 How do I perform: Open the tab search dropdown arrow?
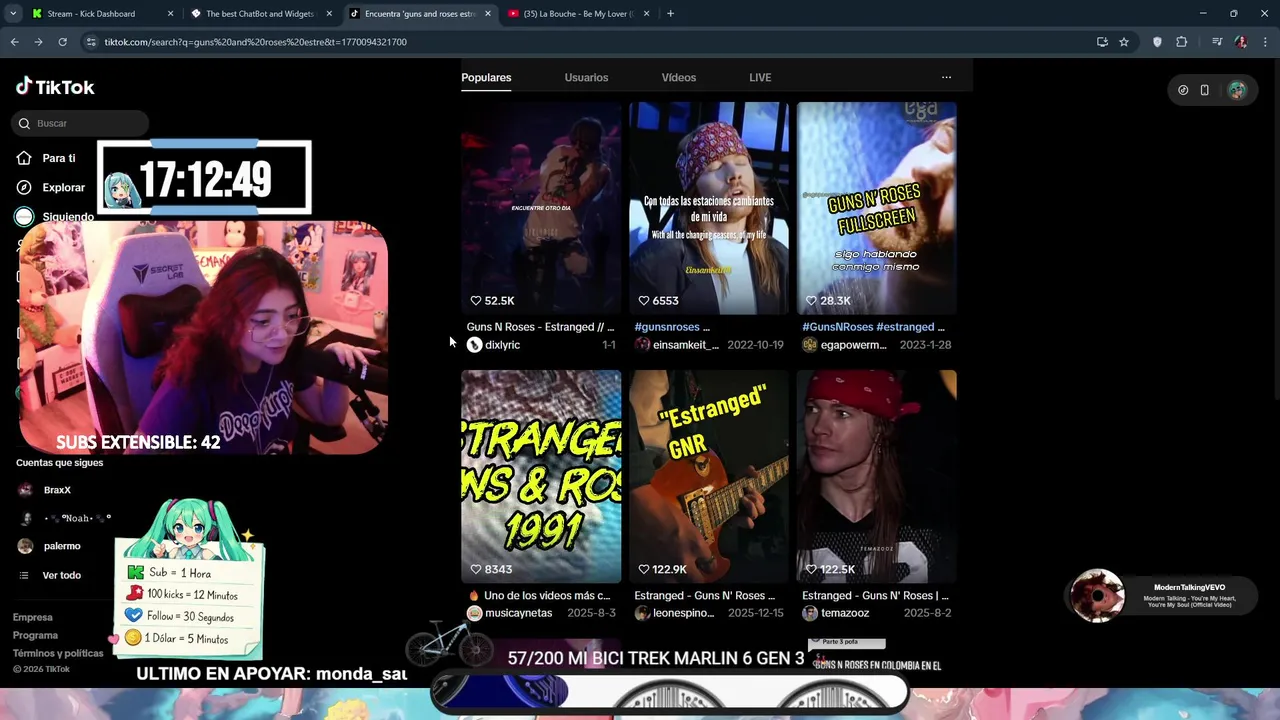point(13,14)
